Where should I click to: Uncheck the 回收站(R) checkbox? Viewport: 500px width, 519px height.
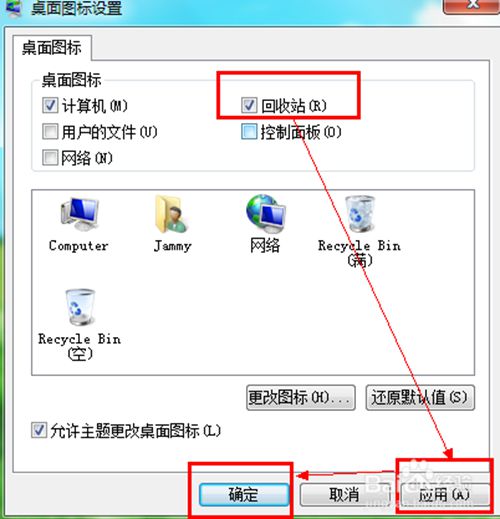coord(249,105)
